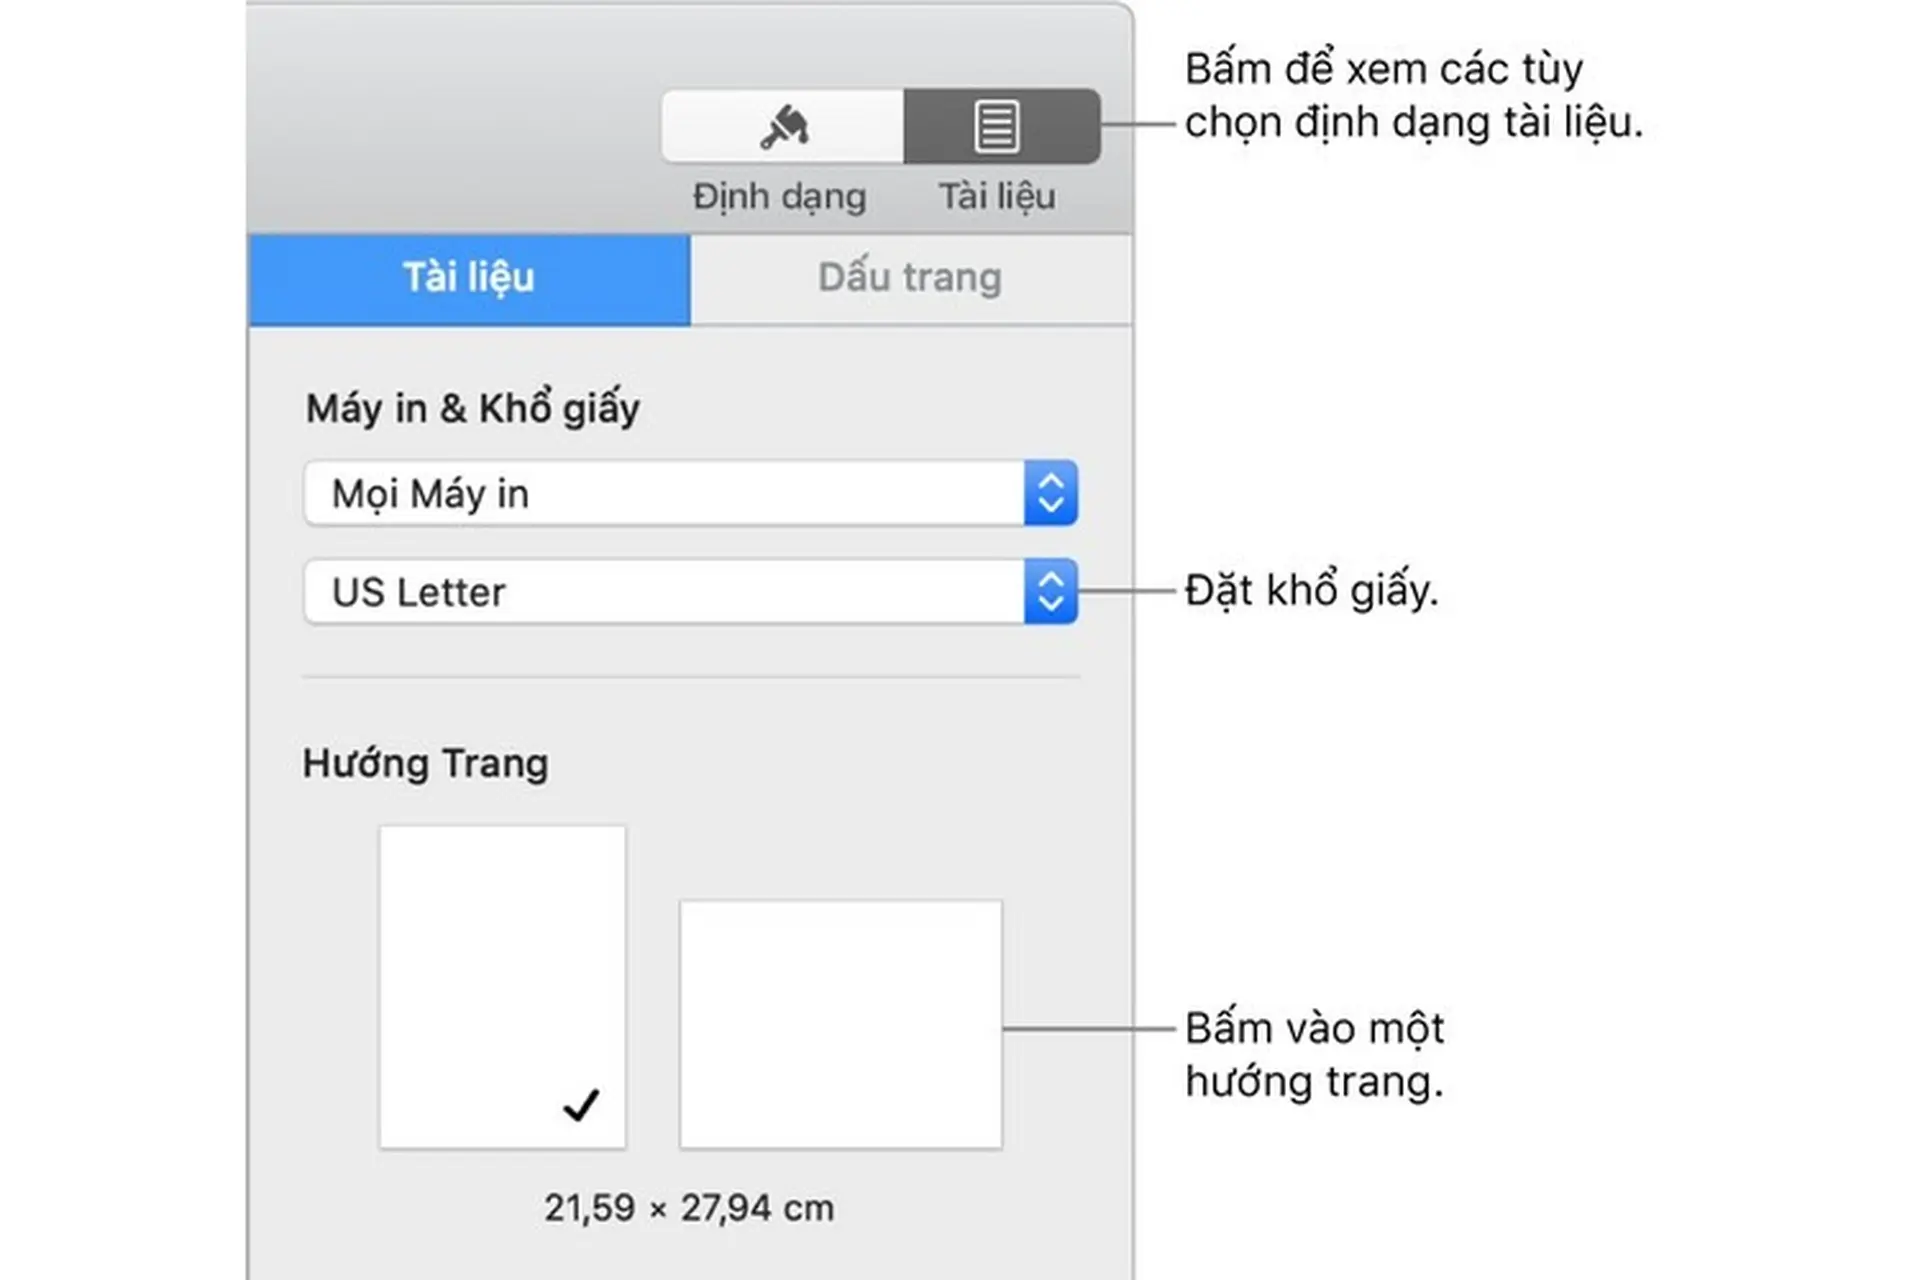Click the Tài liệu label under document icon

click(x=997, y=196)
